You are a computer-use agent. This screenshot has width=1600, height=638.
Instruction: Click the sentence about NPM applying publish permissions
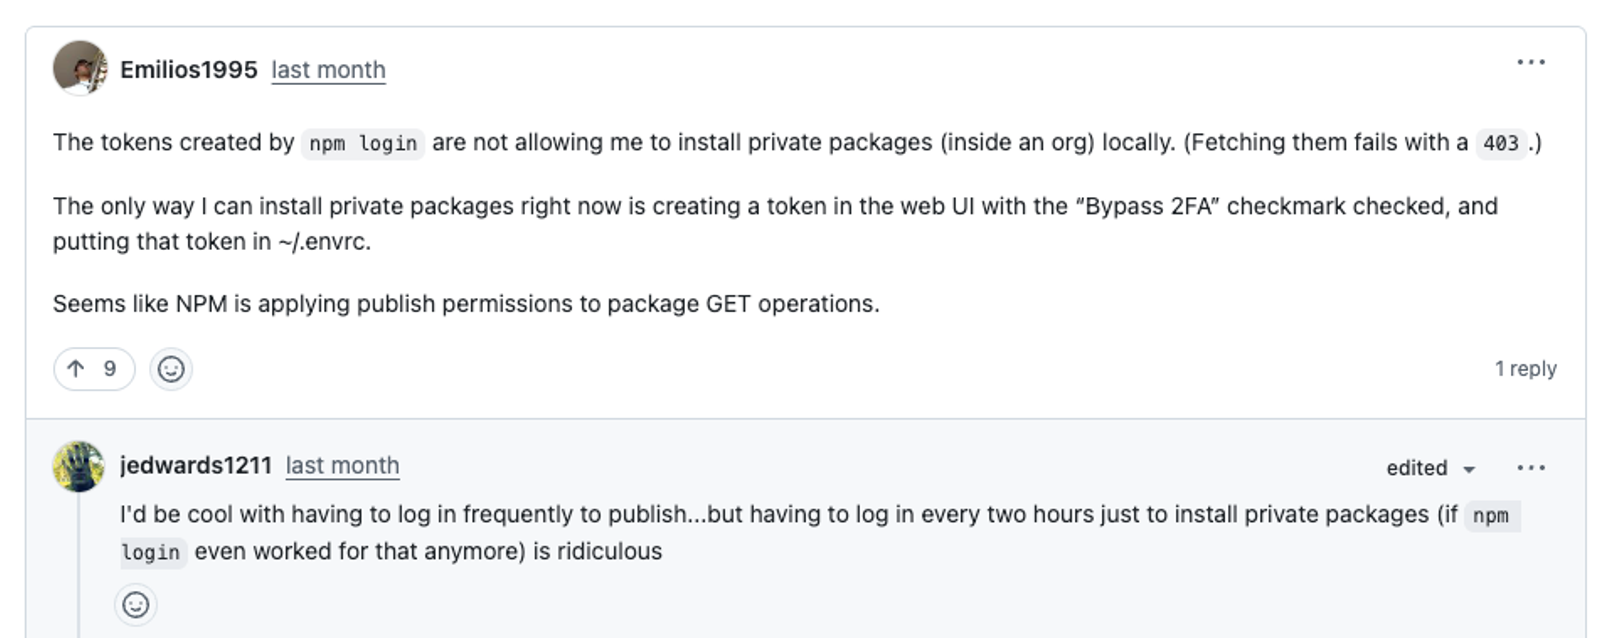[466, 304]
